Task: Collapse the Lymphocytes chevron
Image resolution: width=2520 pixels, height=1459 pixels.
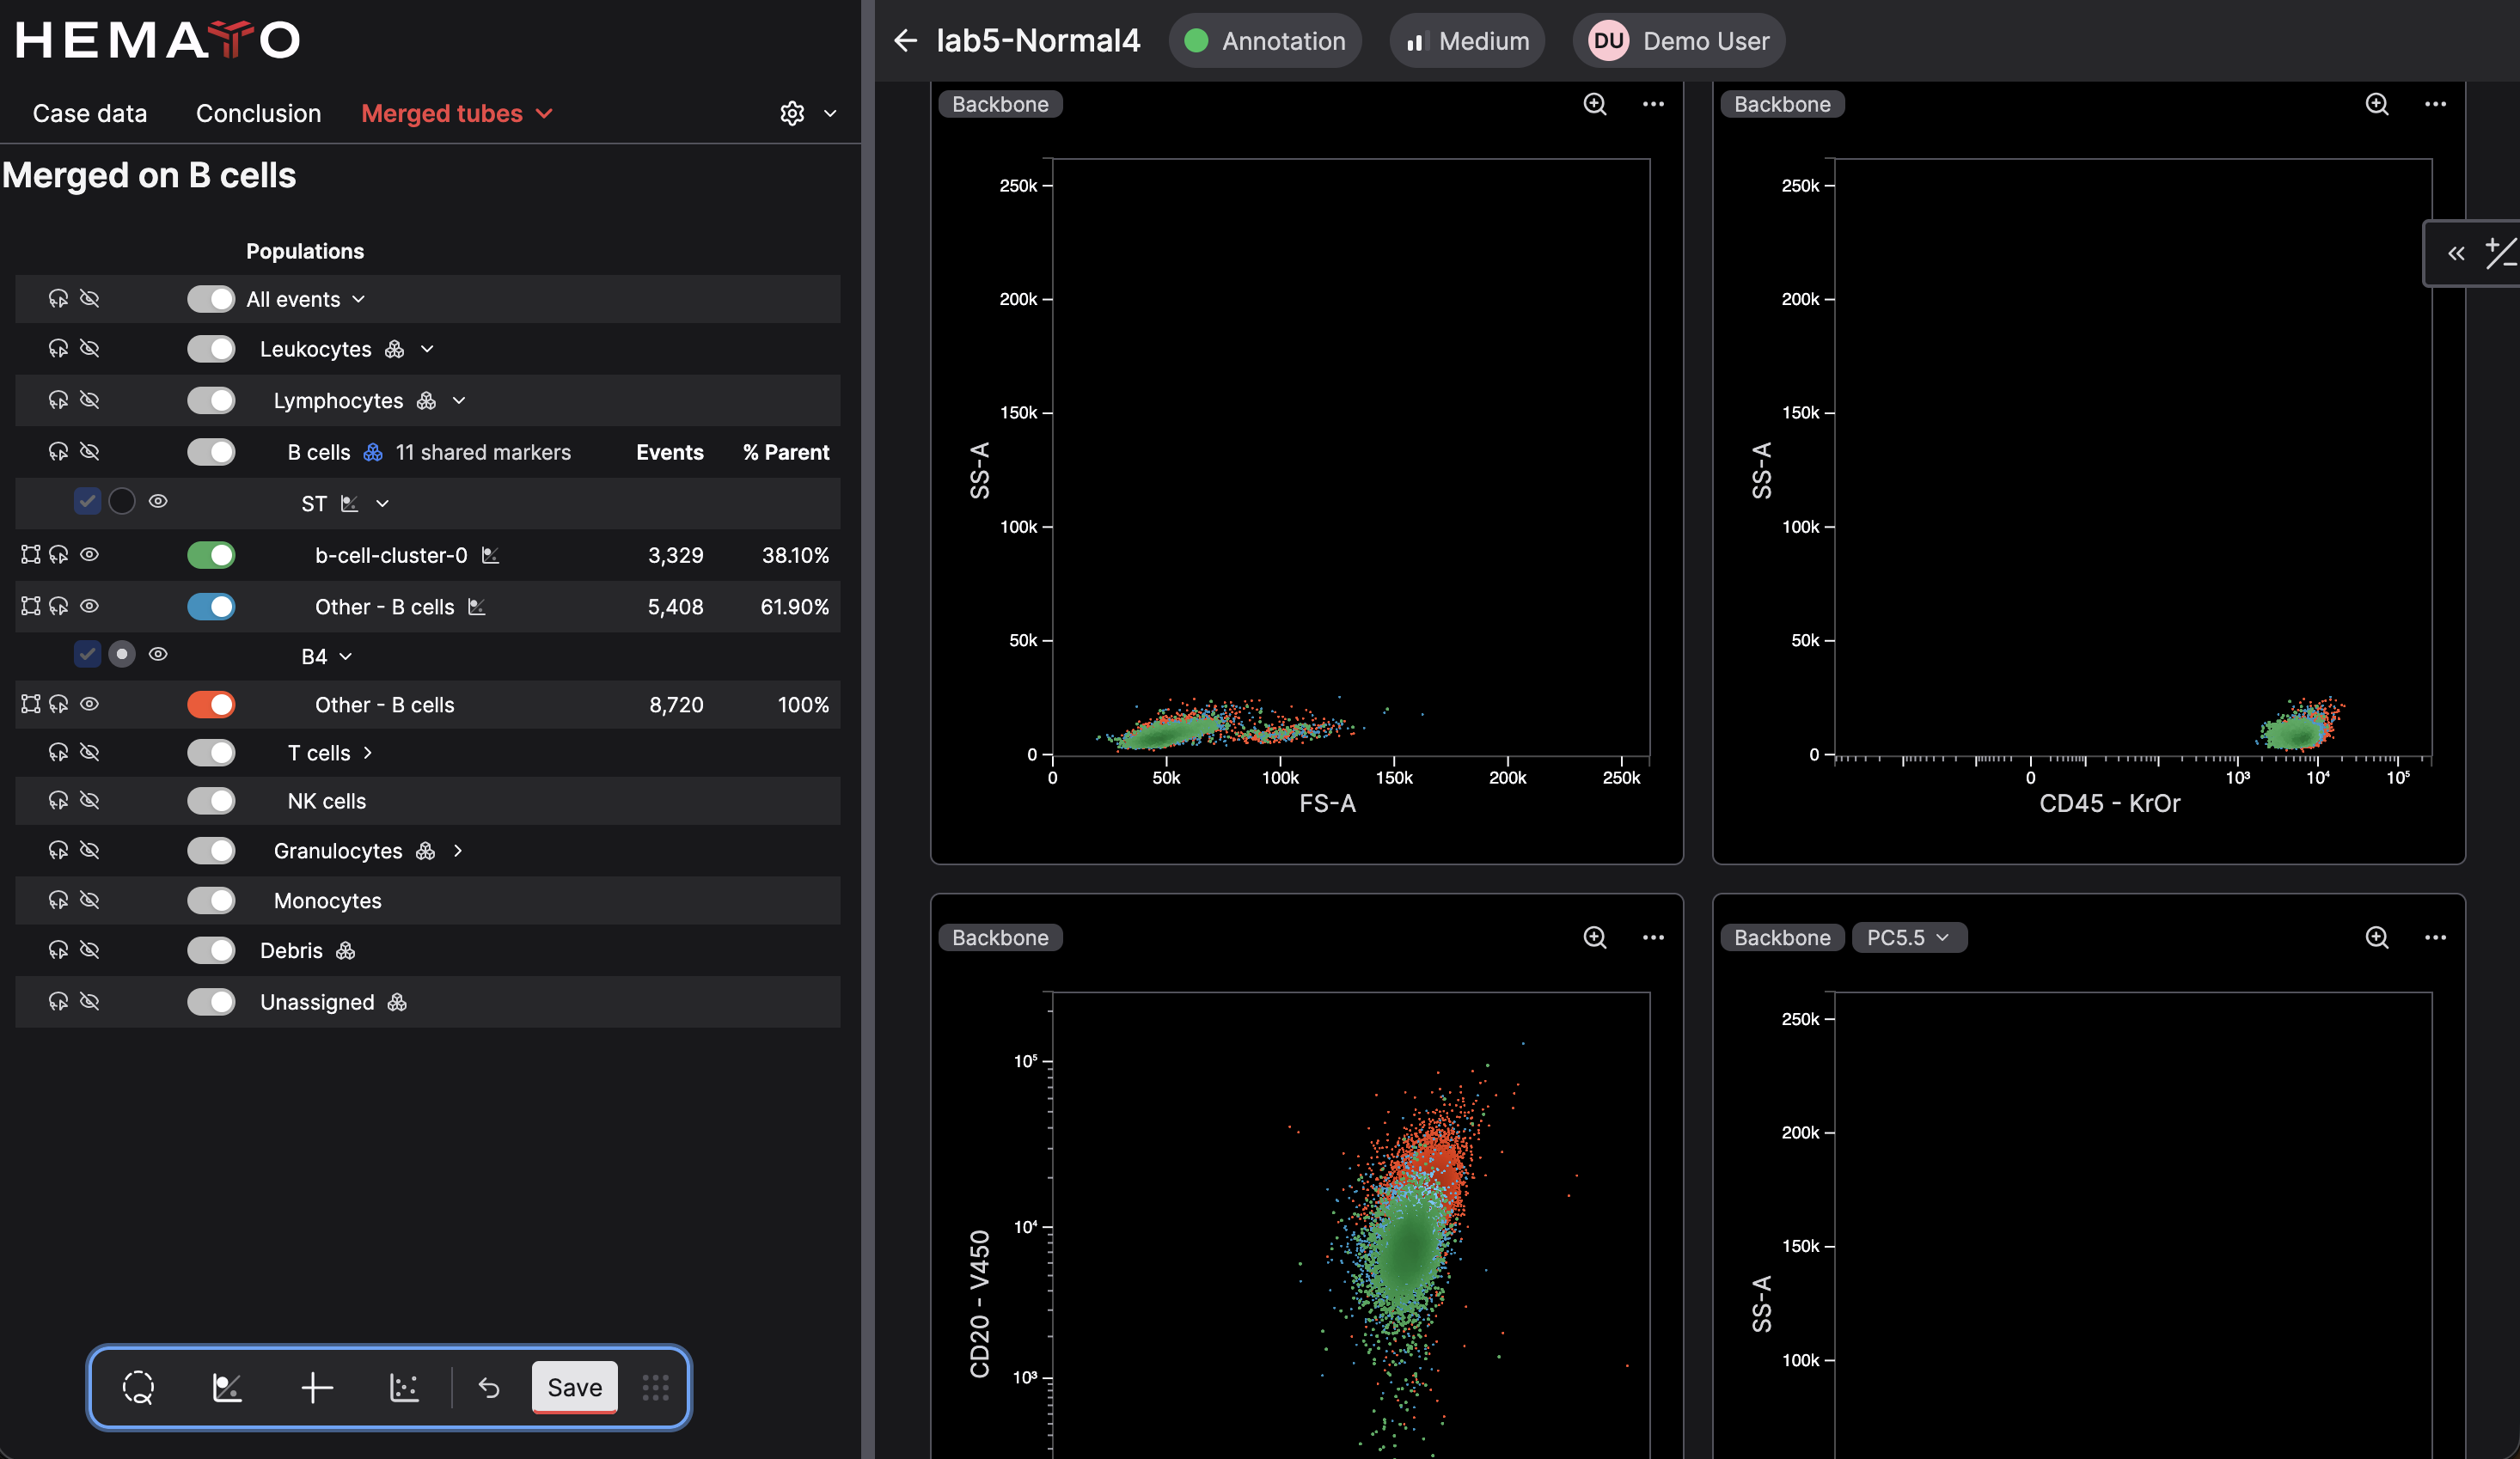Action: point(459,401)
